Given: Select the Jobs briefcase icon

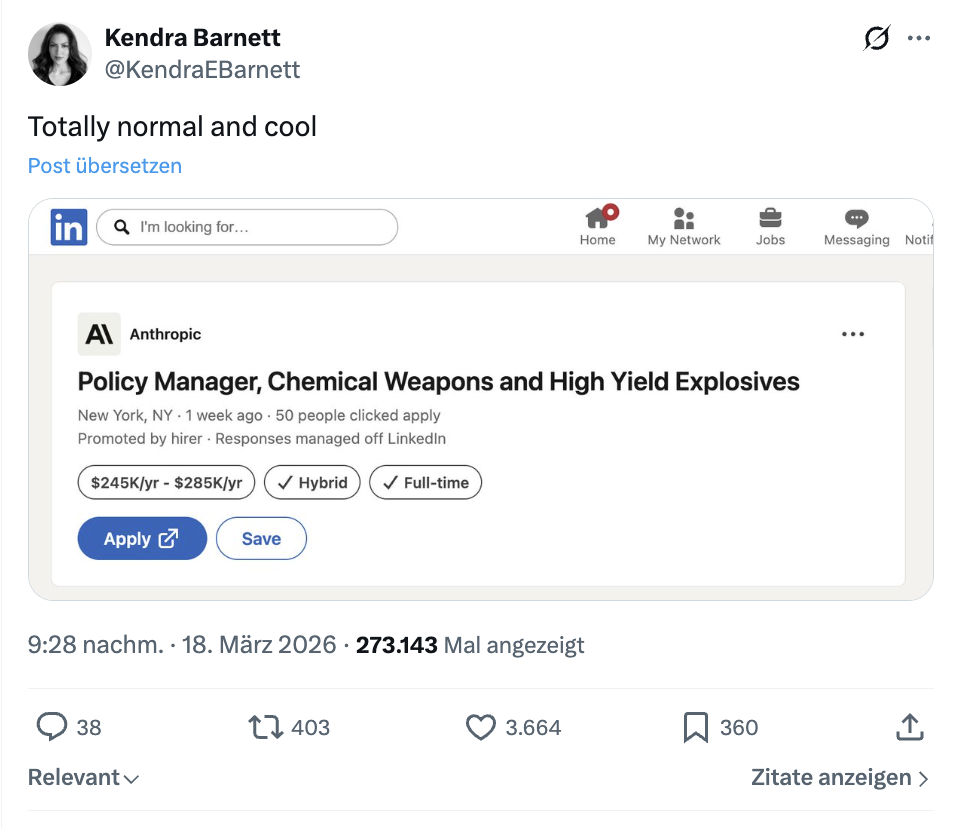Looking at the screenshot, I should coord(770,219).
